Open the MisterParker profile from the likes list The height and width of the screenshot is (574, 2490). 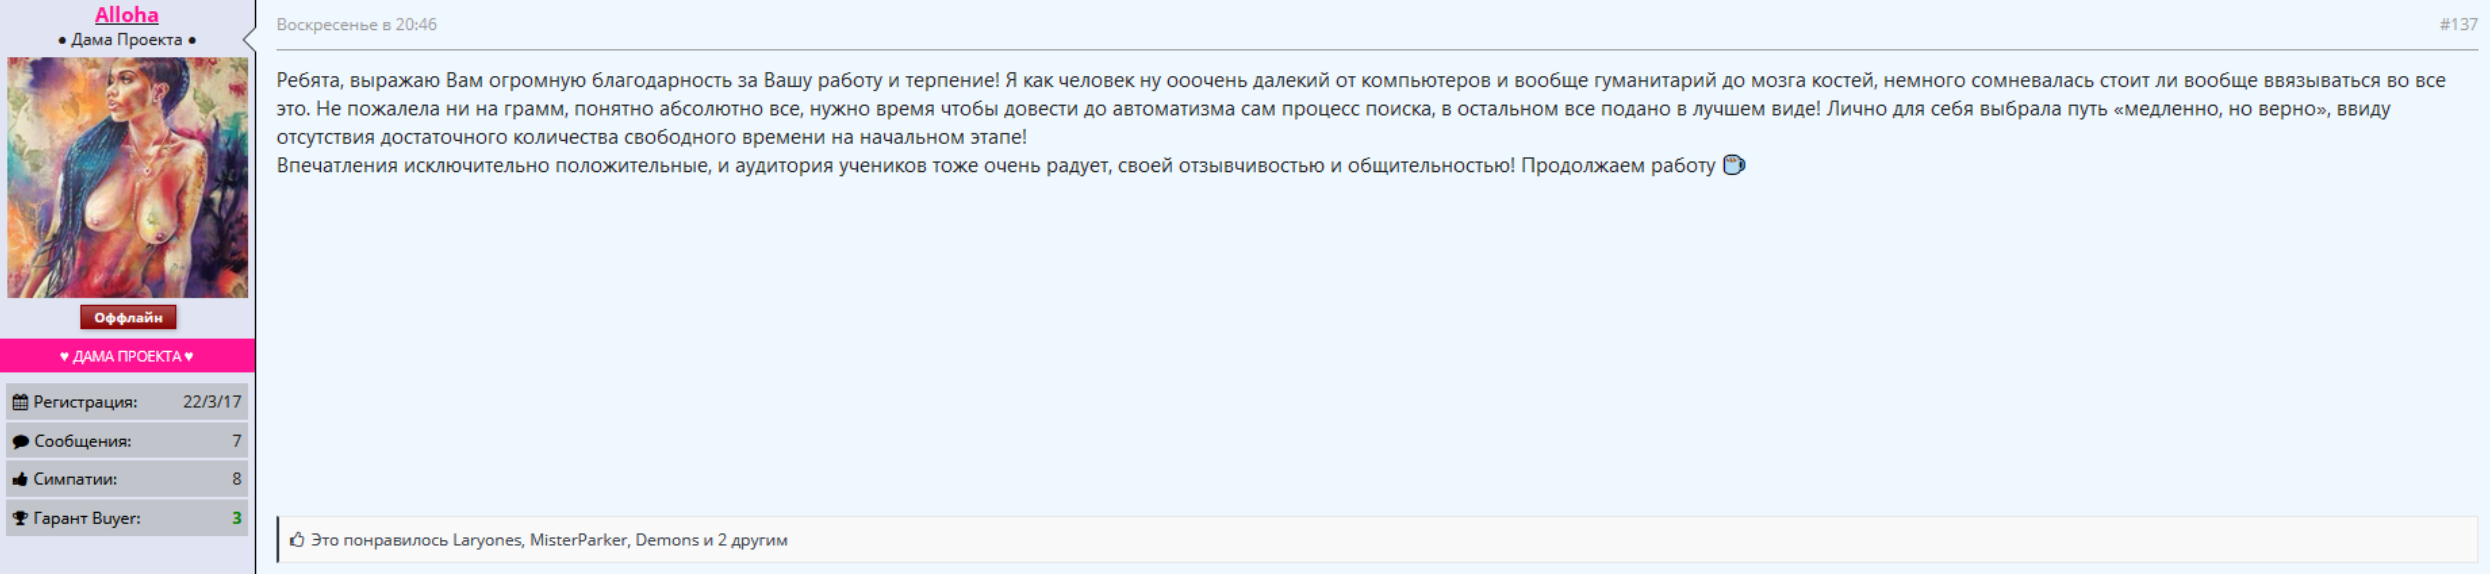578,540
